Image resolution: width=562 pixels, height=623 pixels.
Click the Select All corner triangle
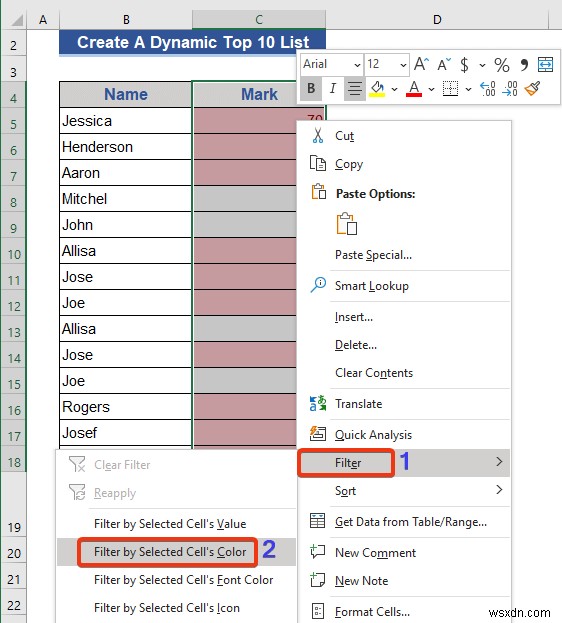(17, 19)
